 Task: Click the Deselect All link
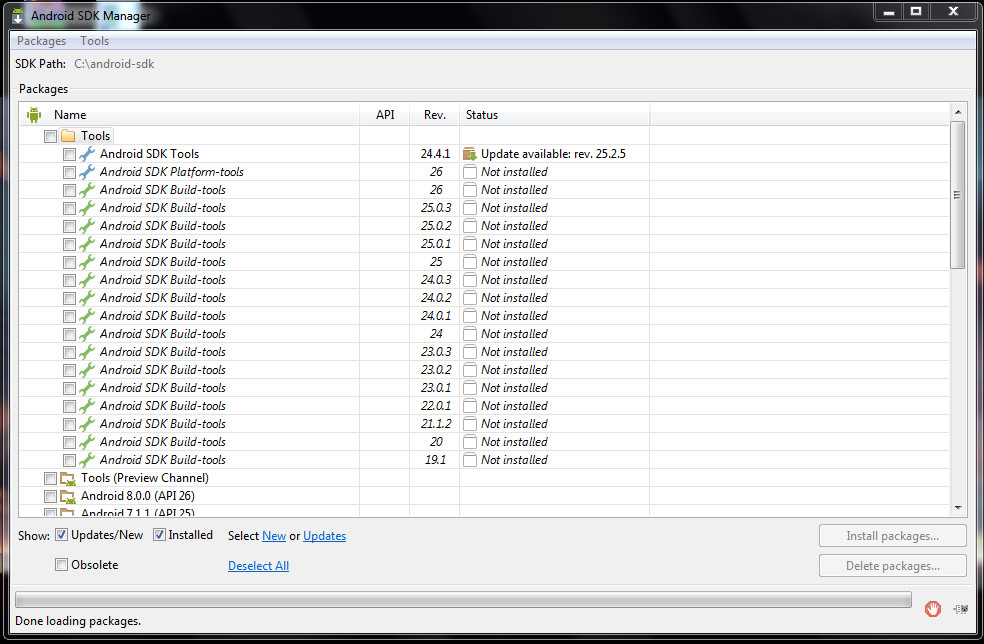click(259, 566)
